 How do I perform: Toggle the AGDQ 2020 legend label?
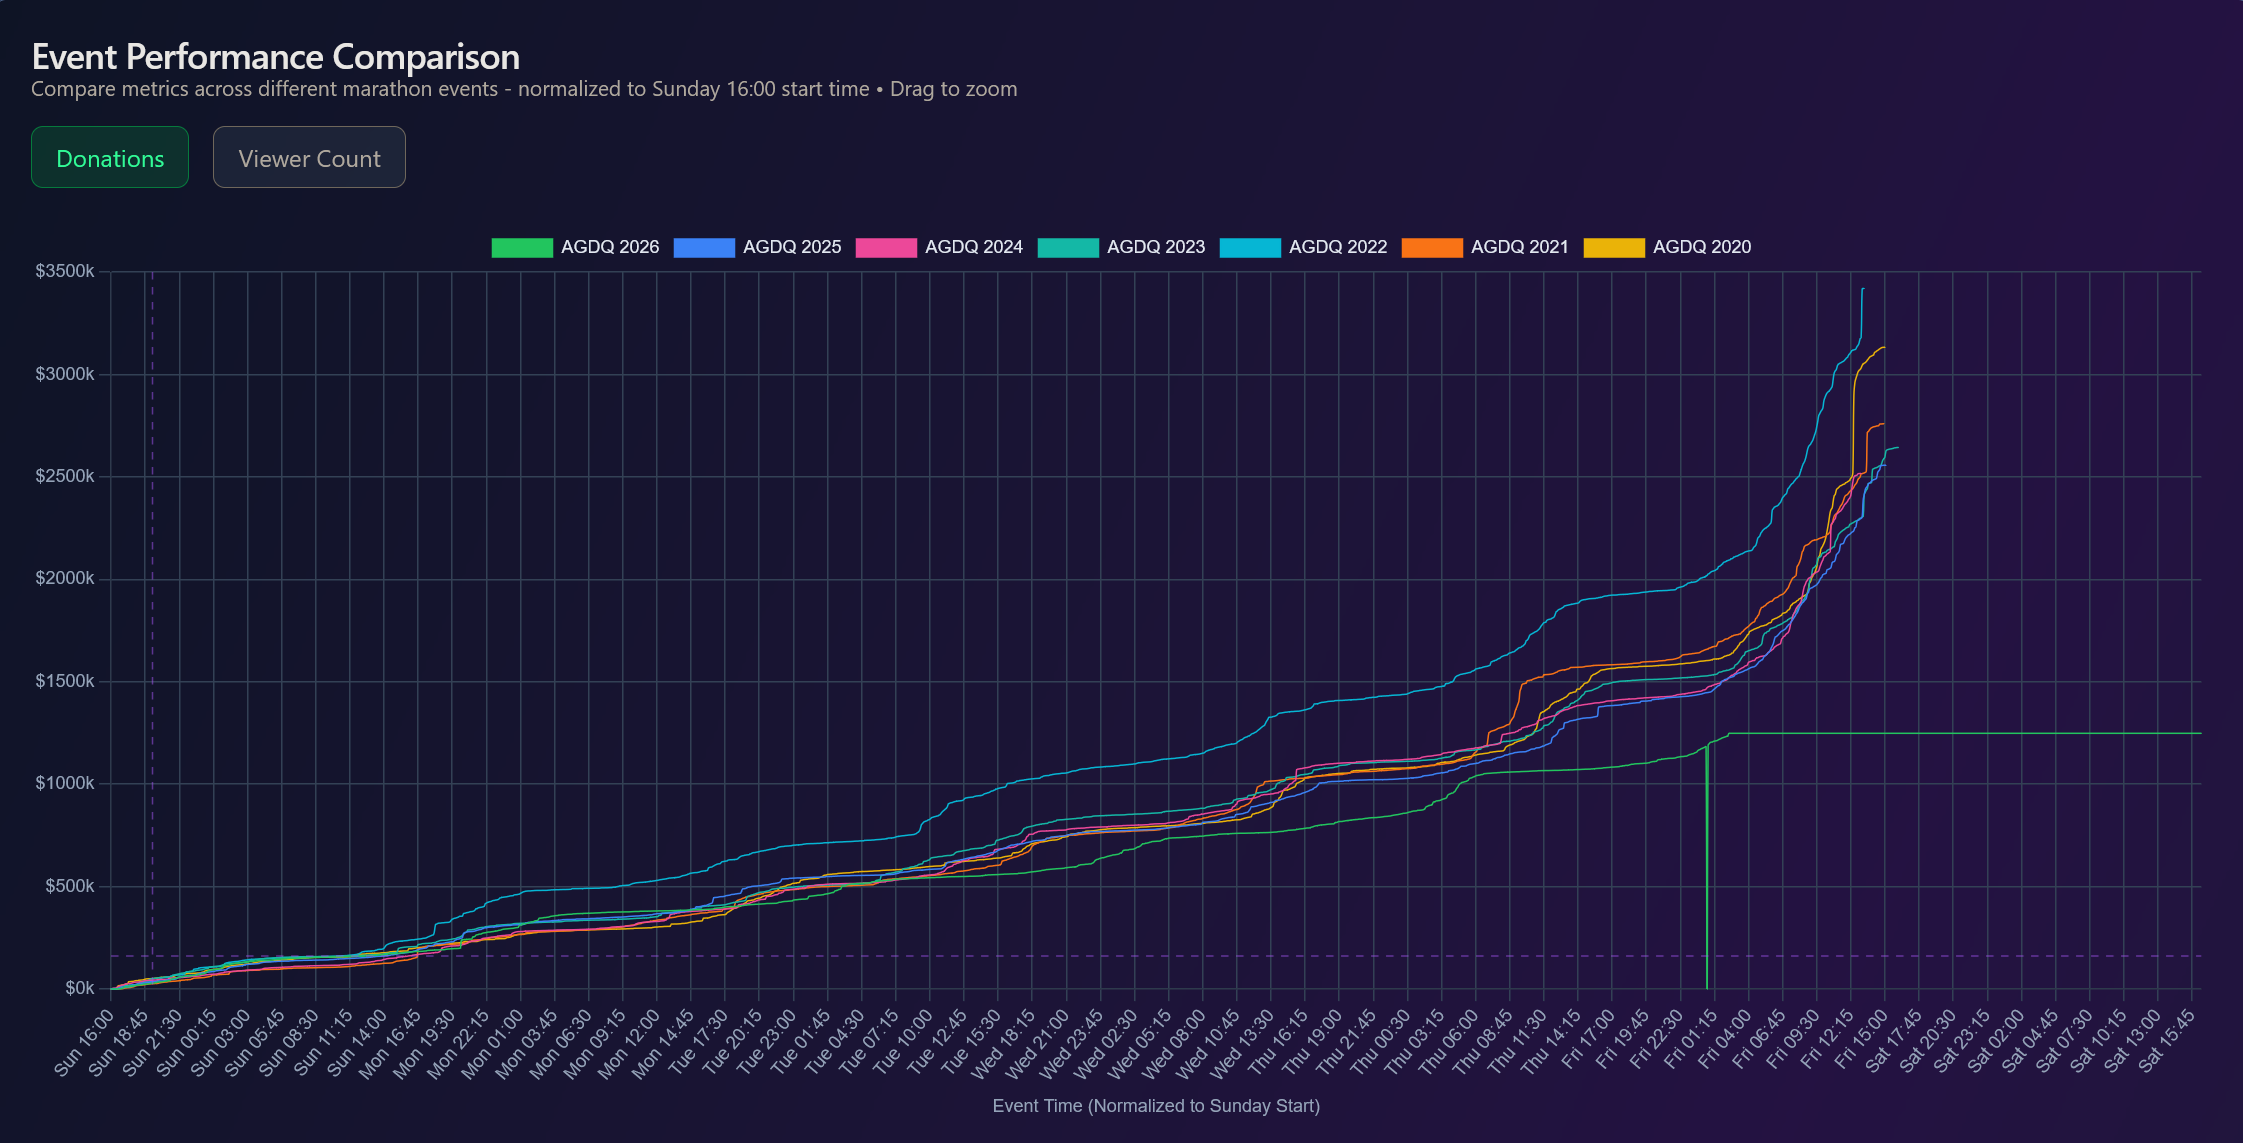pyautogui.click(x=1702, y=247)
